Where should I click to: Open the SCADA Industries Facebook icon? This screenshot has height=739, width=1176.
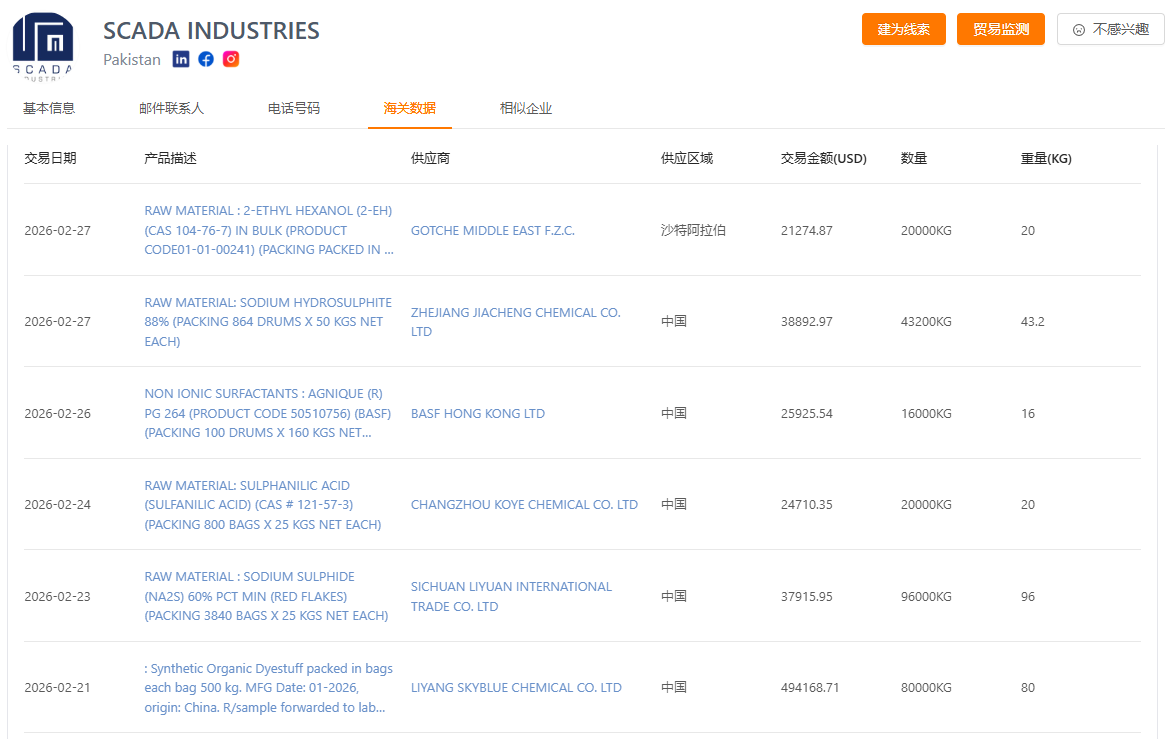pos(206,59)
